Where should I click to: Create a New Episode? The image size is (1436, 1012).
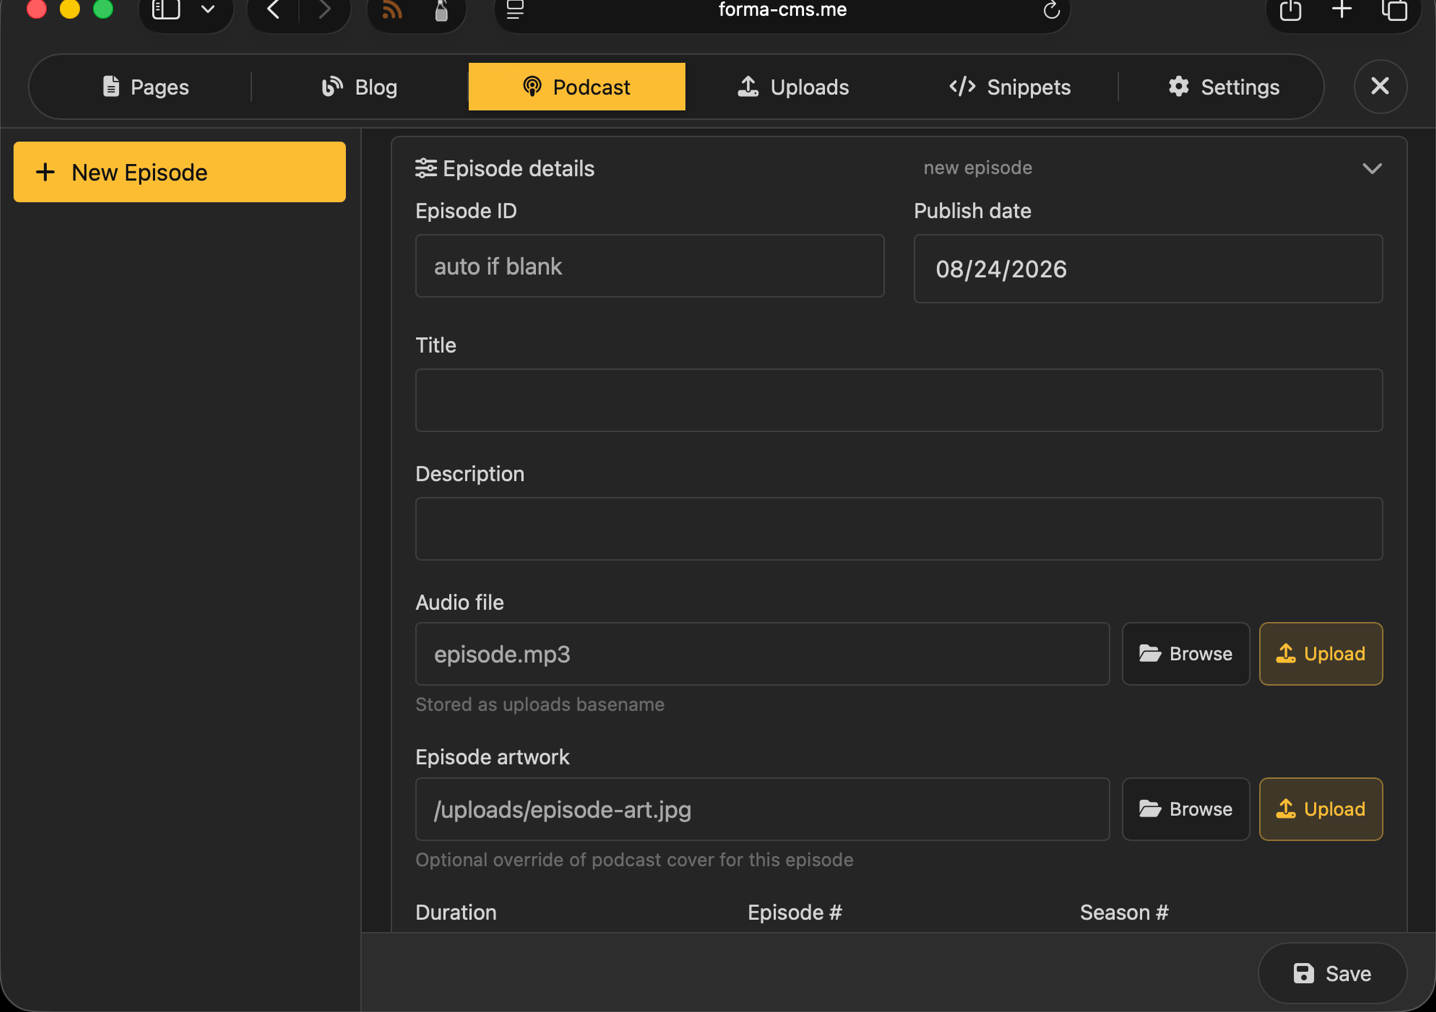coord(180,172)
